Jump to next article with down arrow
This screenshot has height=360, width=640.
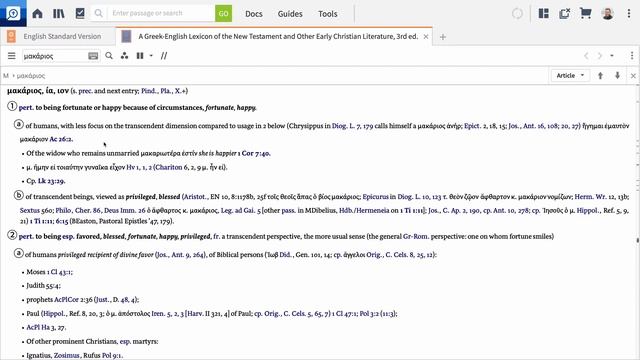[x=617, y=76]
